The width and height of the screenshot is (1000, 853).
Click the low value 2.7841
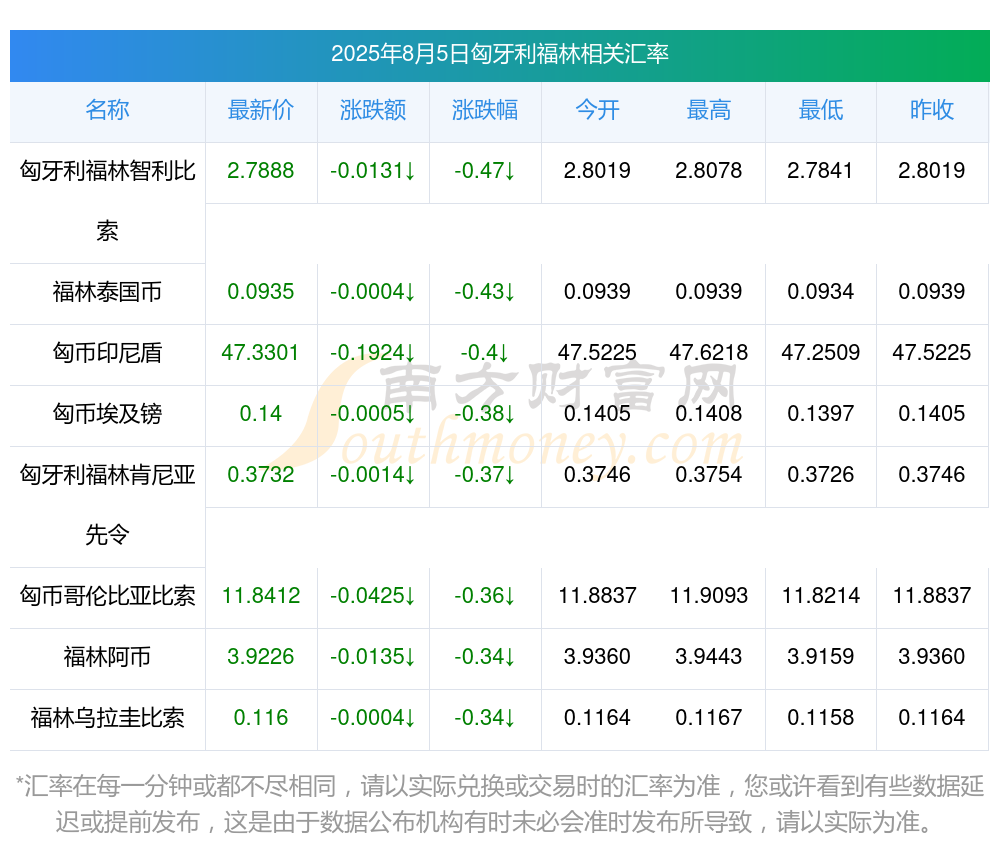820,171
